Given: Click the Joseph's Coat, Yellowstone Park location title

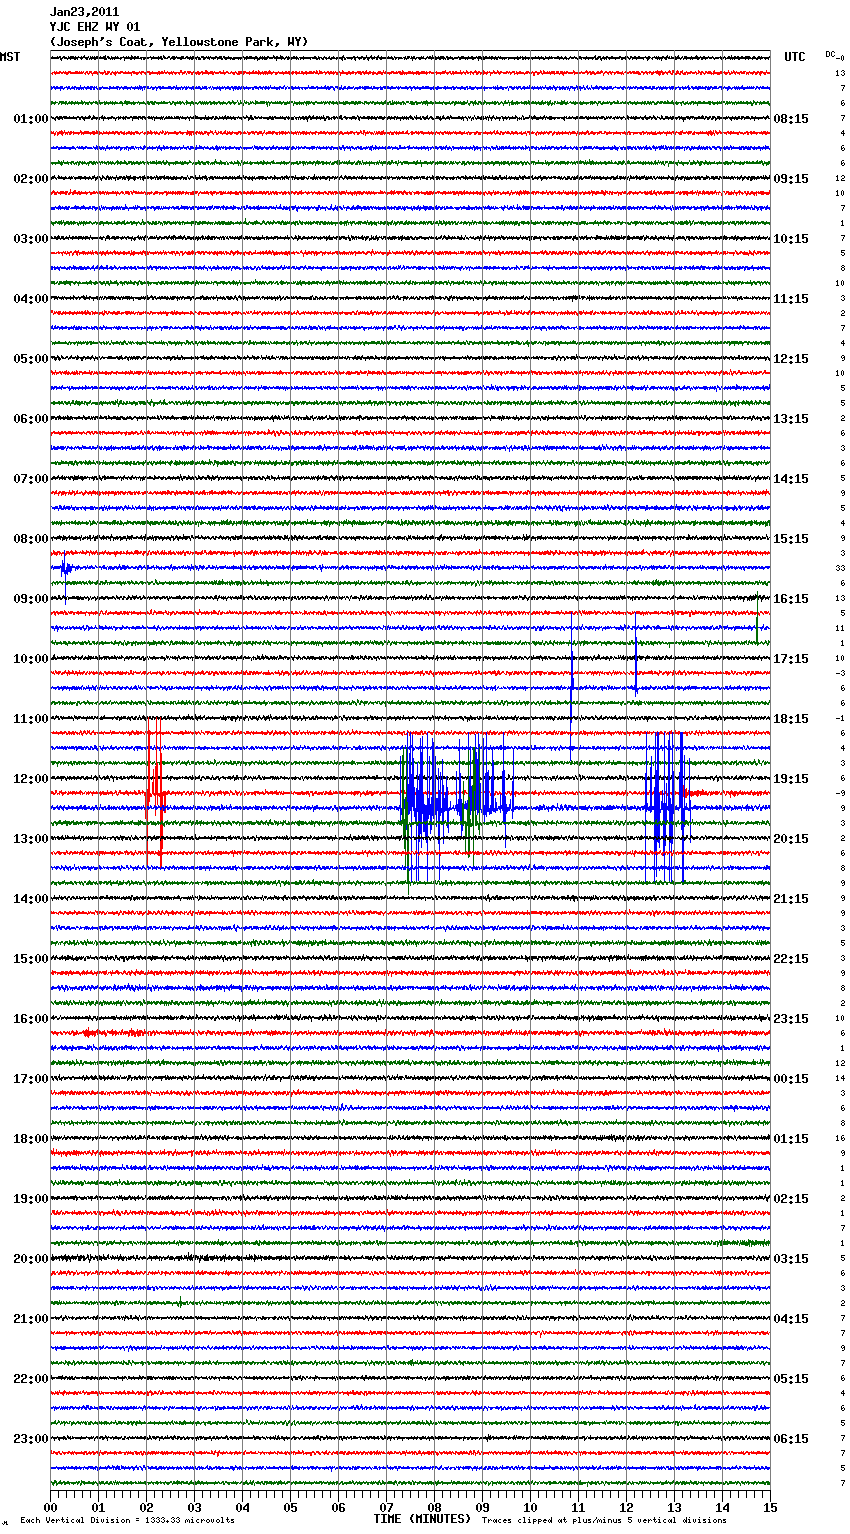Looking at the screenshot, I should (179, 42).
